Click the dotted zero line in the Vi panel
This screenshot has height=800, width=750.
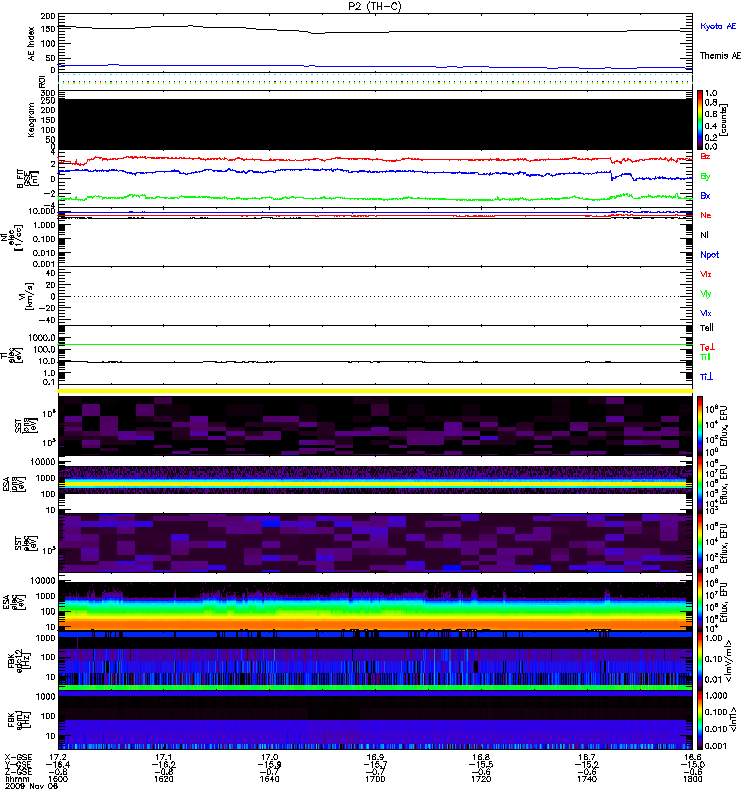375,296
